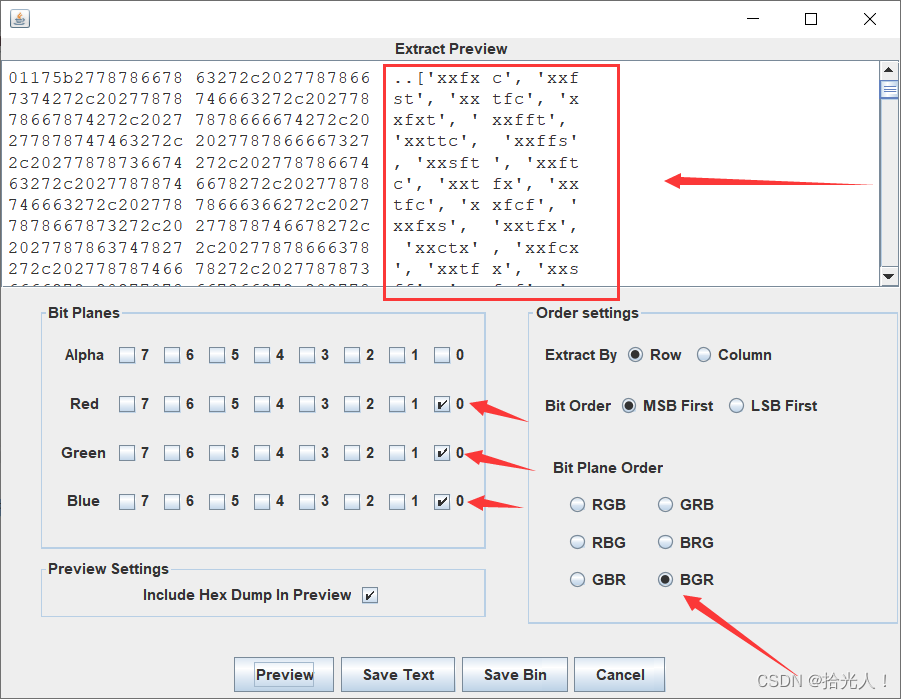The image size is (901, 699).
Task: Check Alpha bit plane 5
Action: 217,355
